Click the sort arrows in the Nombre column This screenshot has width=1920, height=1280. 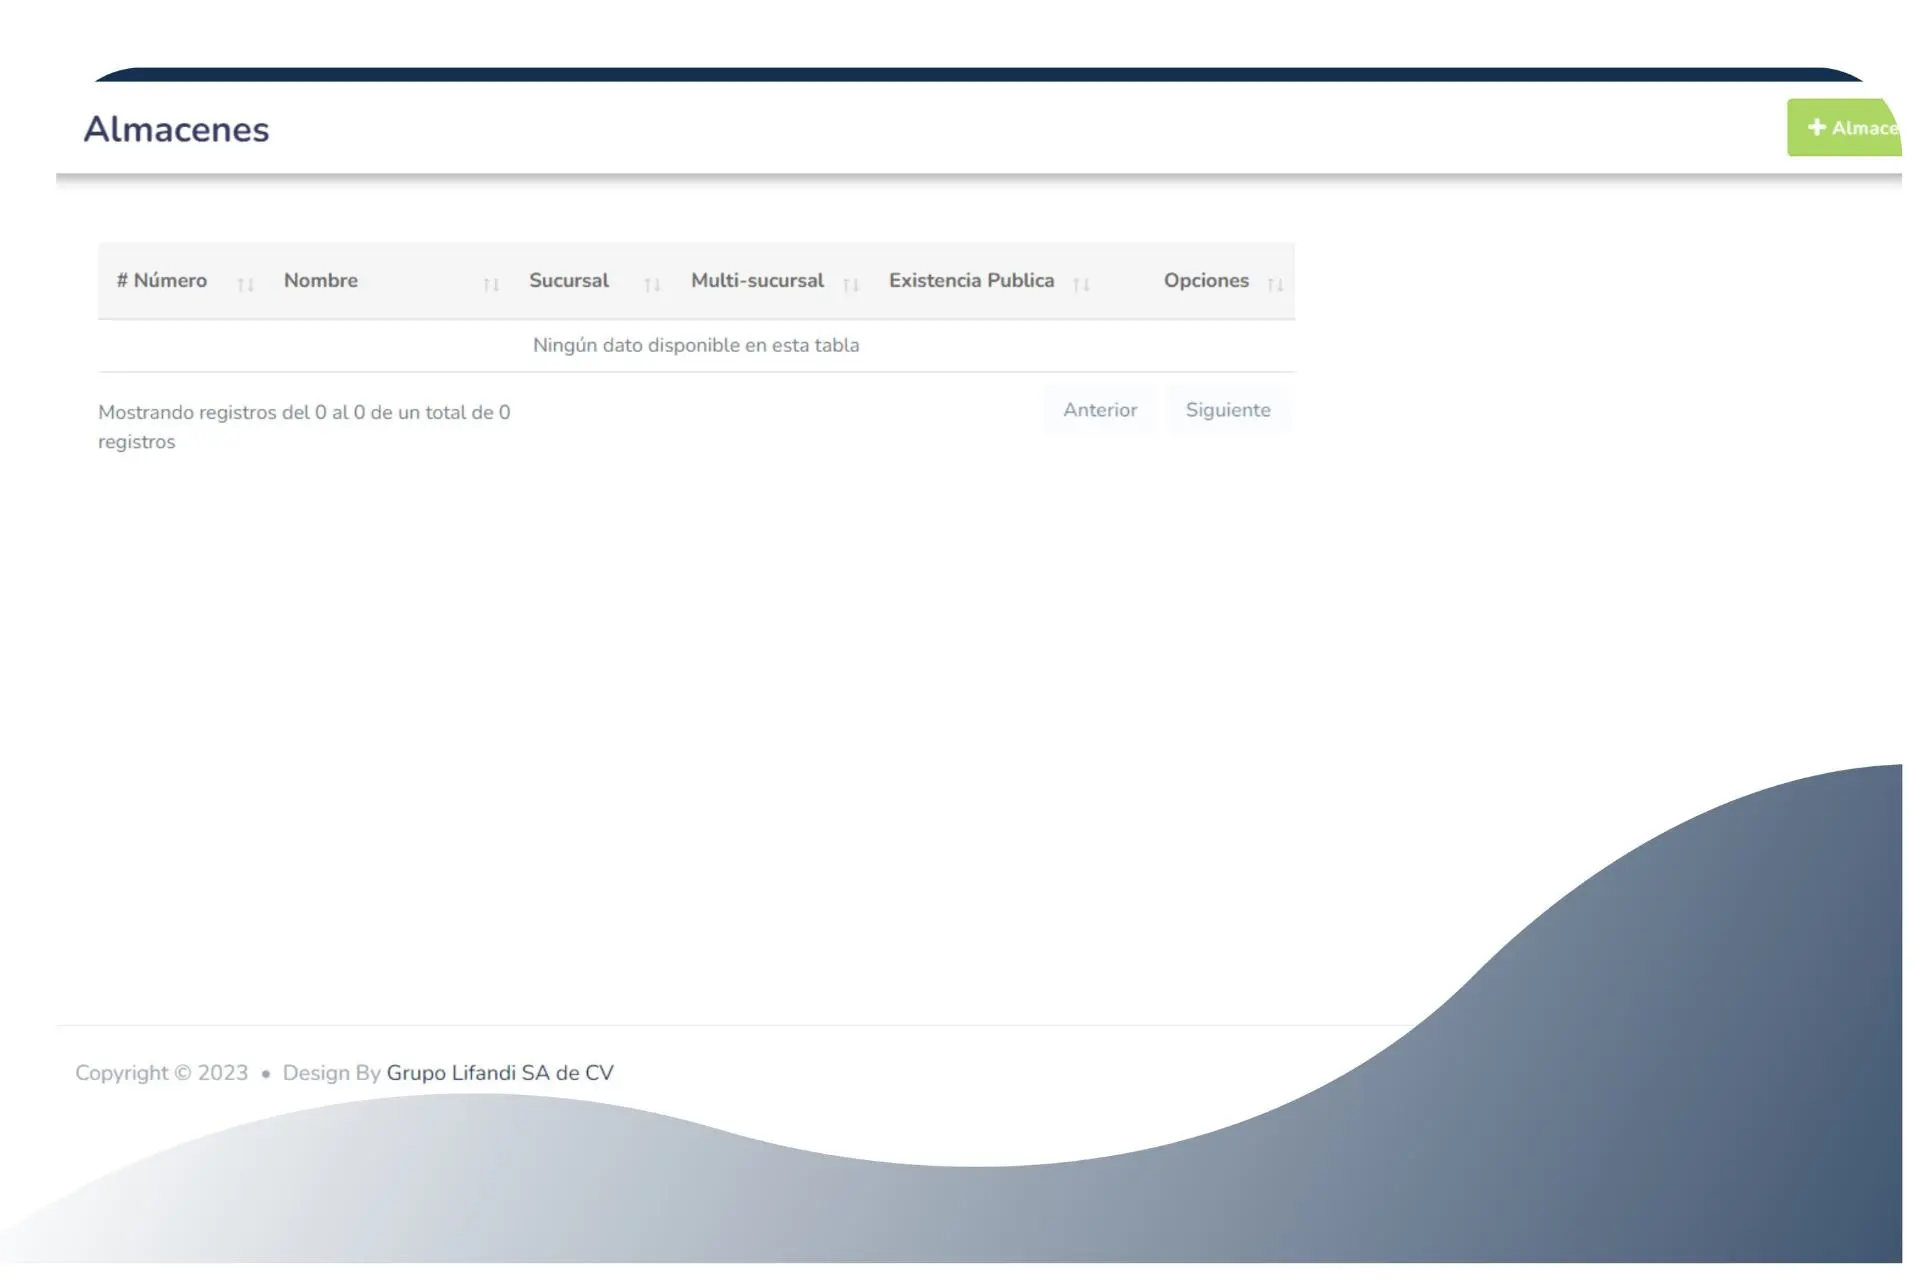click(x=490, y=285)
